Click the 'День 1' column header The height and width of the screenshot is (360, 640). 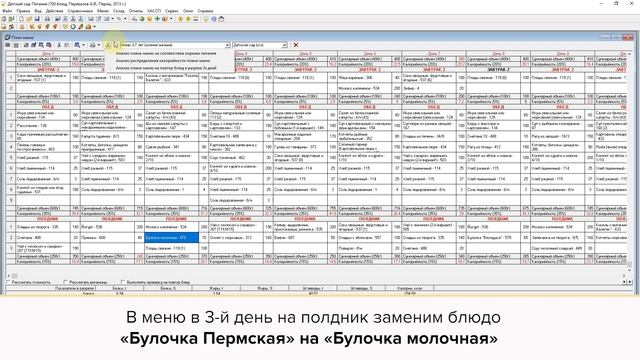click(x=48, y=54)
